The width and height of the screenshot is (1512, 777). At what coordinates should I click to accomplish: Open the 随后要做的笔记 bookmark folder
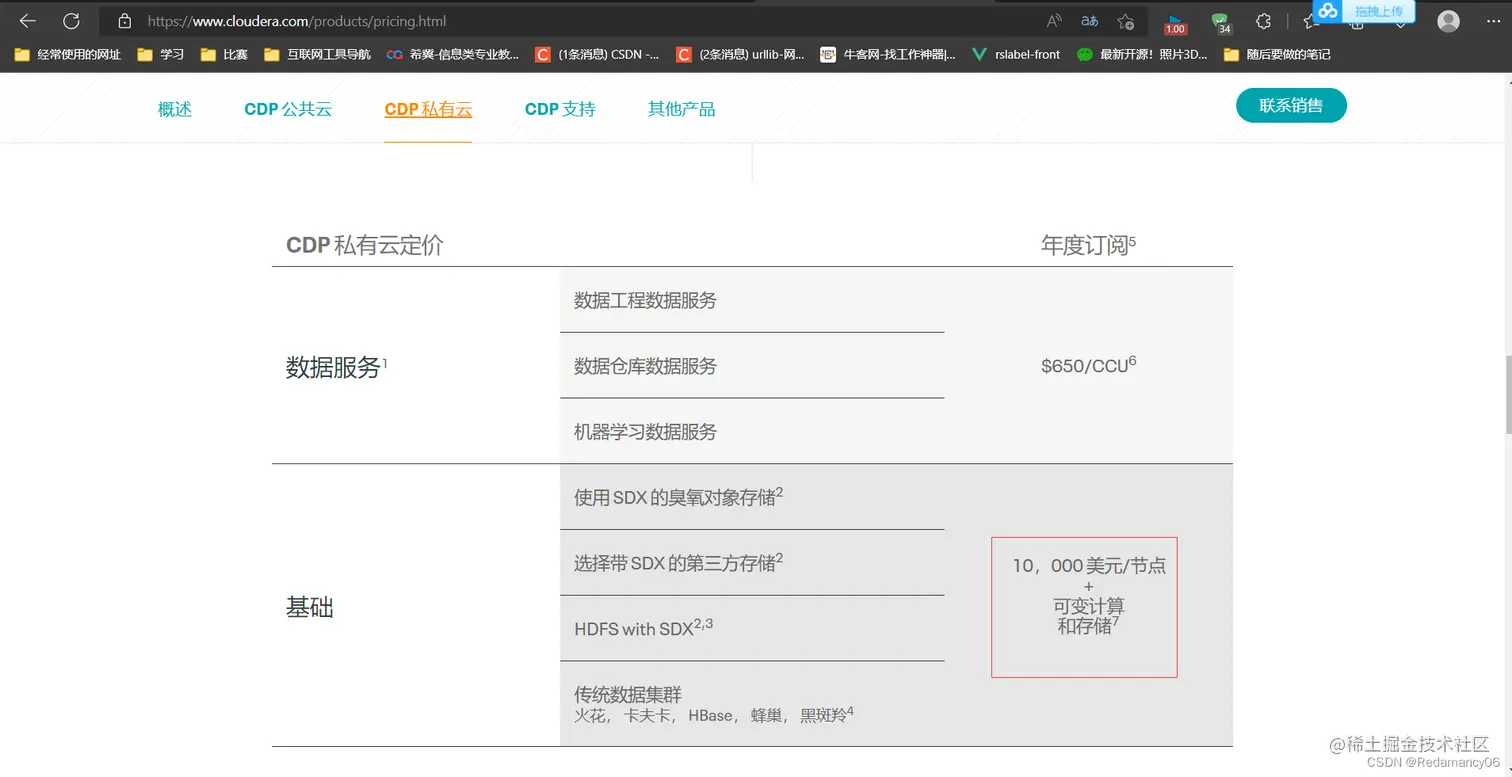[1277, 54]
